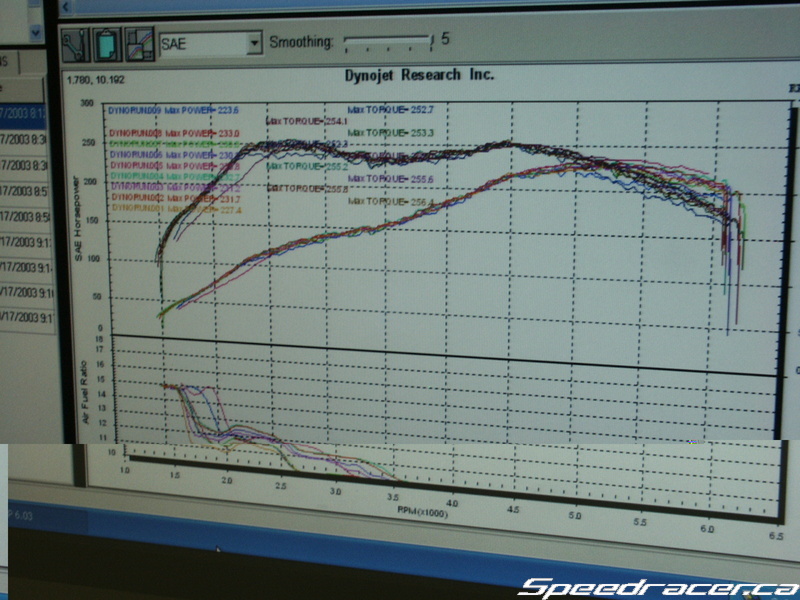Click the graph options icon beside the SAE box
The image size is (800, 600).
[x=139, y=43]
